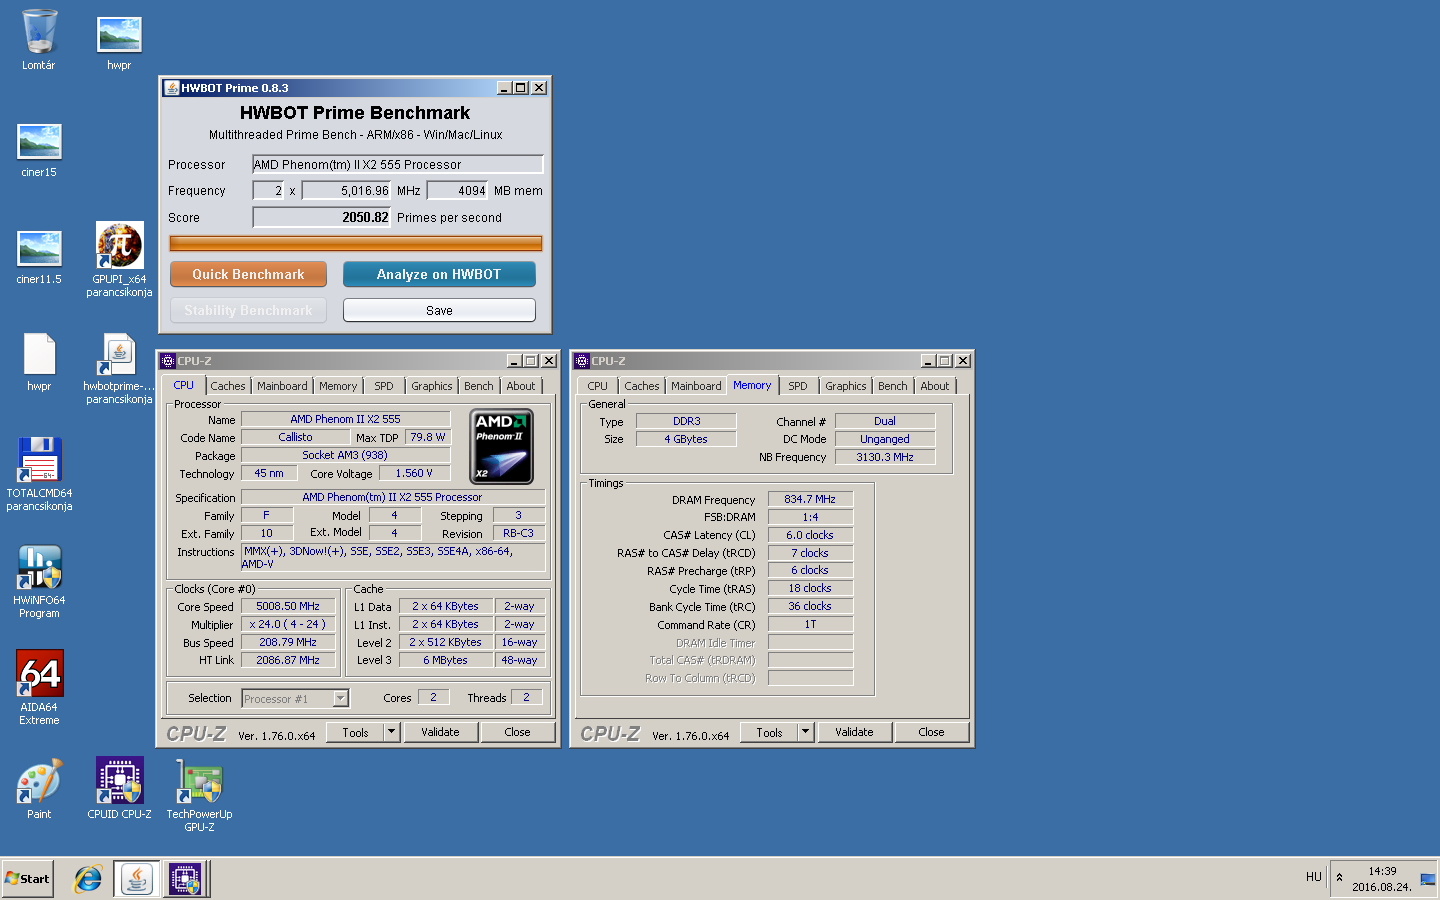Image resolution: width=1440 pixels, height=900 pixels.
Task: Click the Core Speed value 5008.50 MHz
Action: [288, 606]
